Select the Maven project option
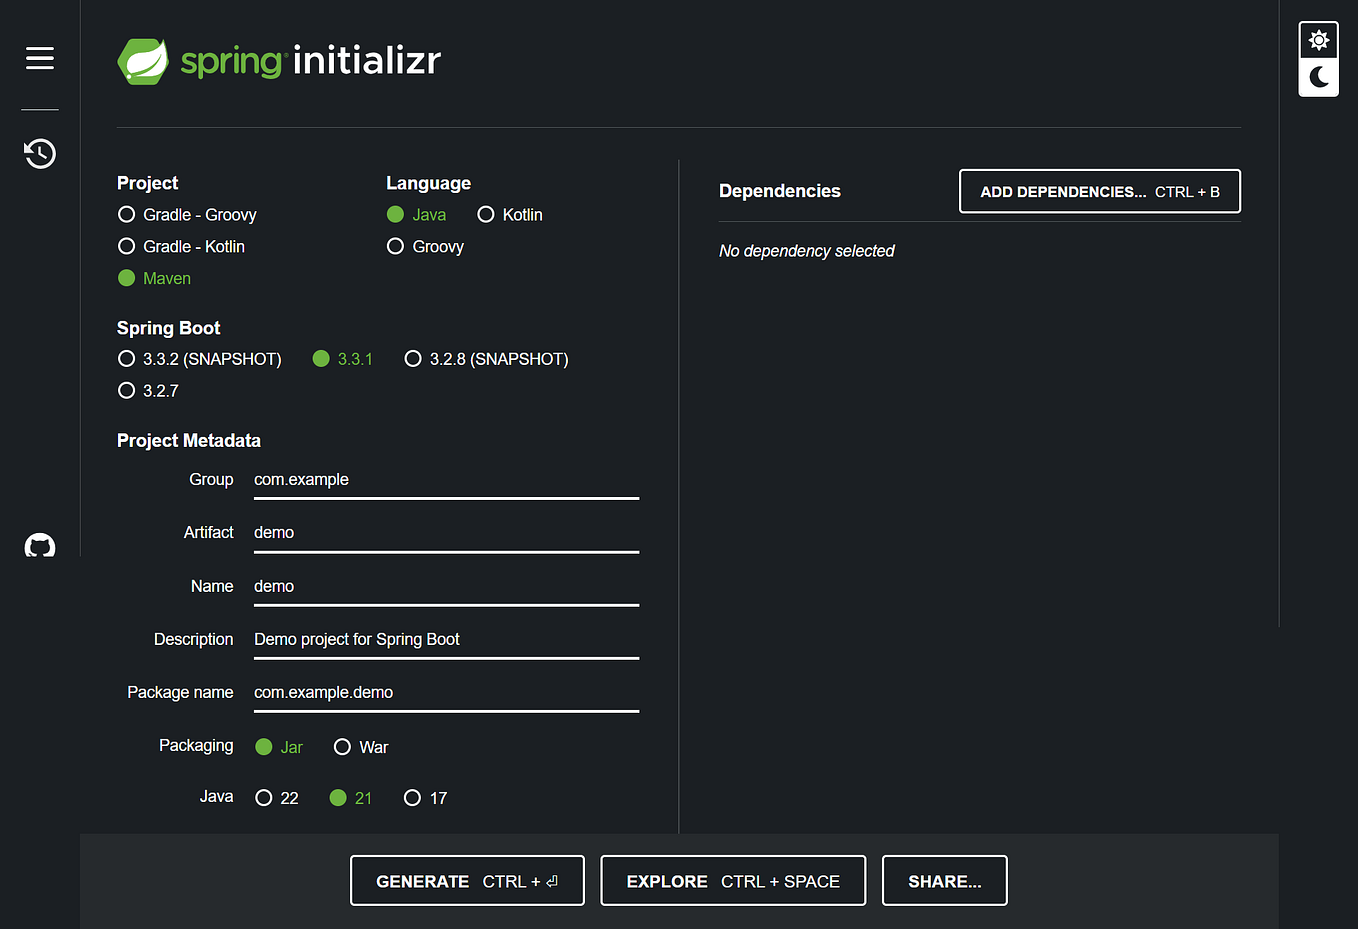 [154, 279]
